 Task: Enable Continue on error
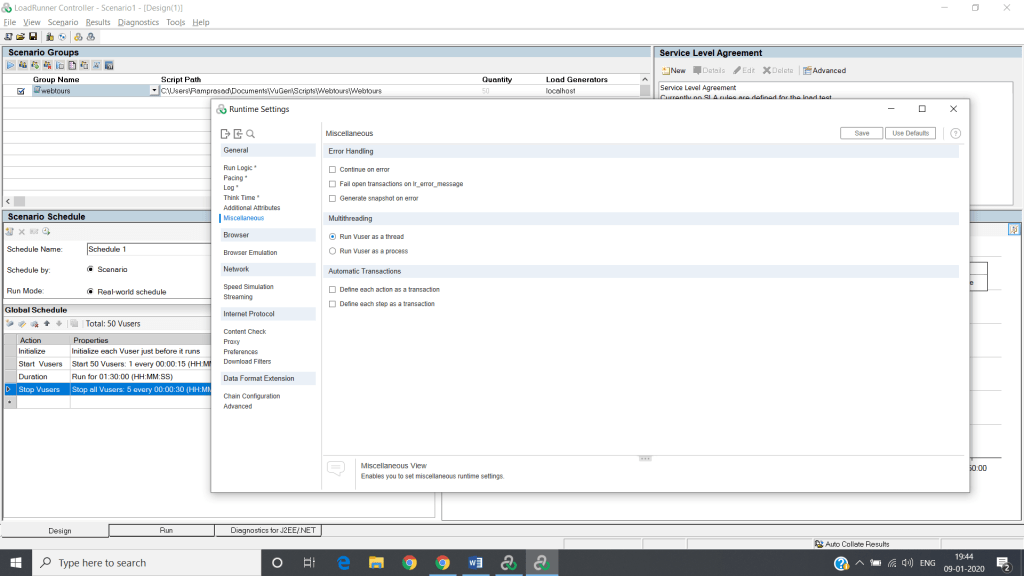coord(334,169)
